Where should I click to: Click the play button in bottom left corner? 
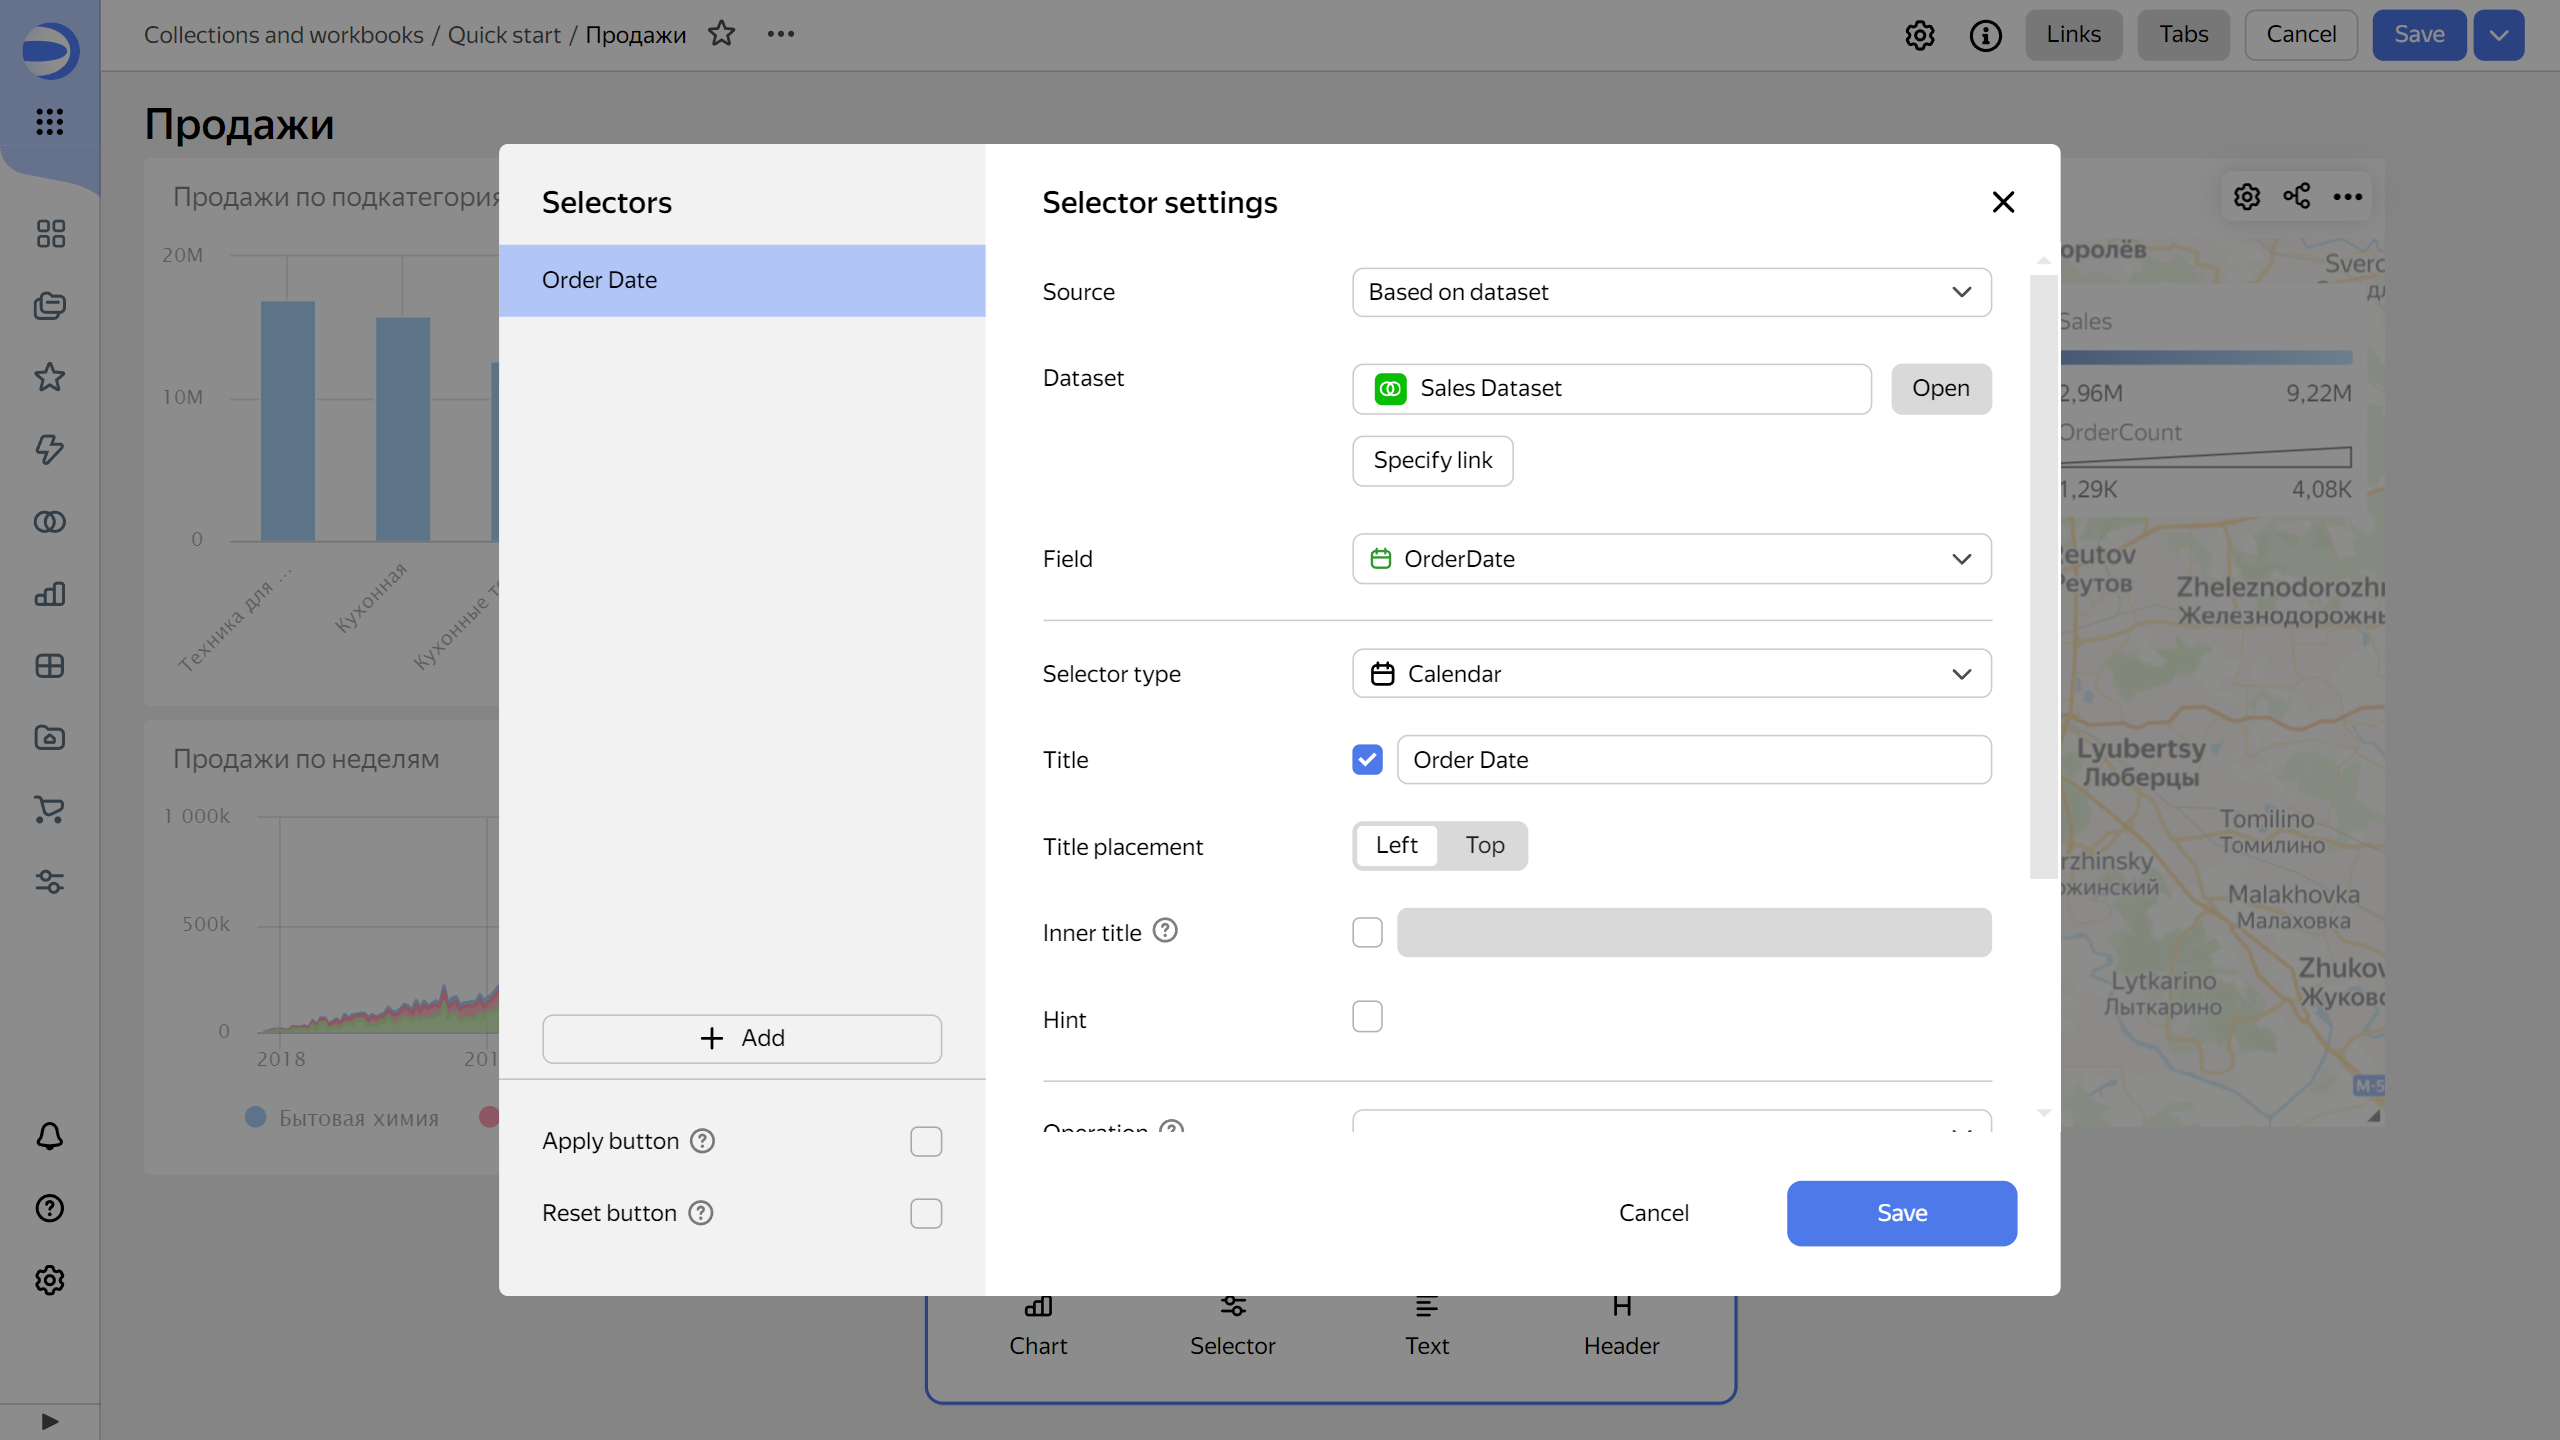click(49, 1421)
